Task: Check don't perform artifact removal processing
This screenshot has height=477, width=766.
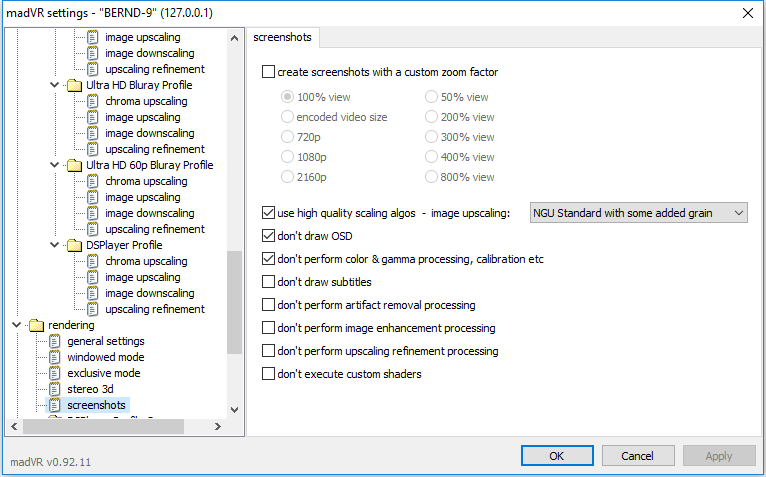Action: click(268, 304)
